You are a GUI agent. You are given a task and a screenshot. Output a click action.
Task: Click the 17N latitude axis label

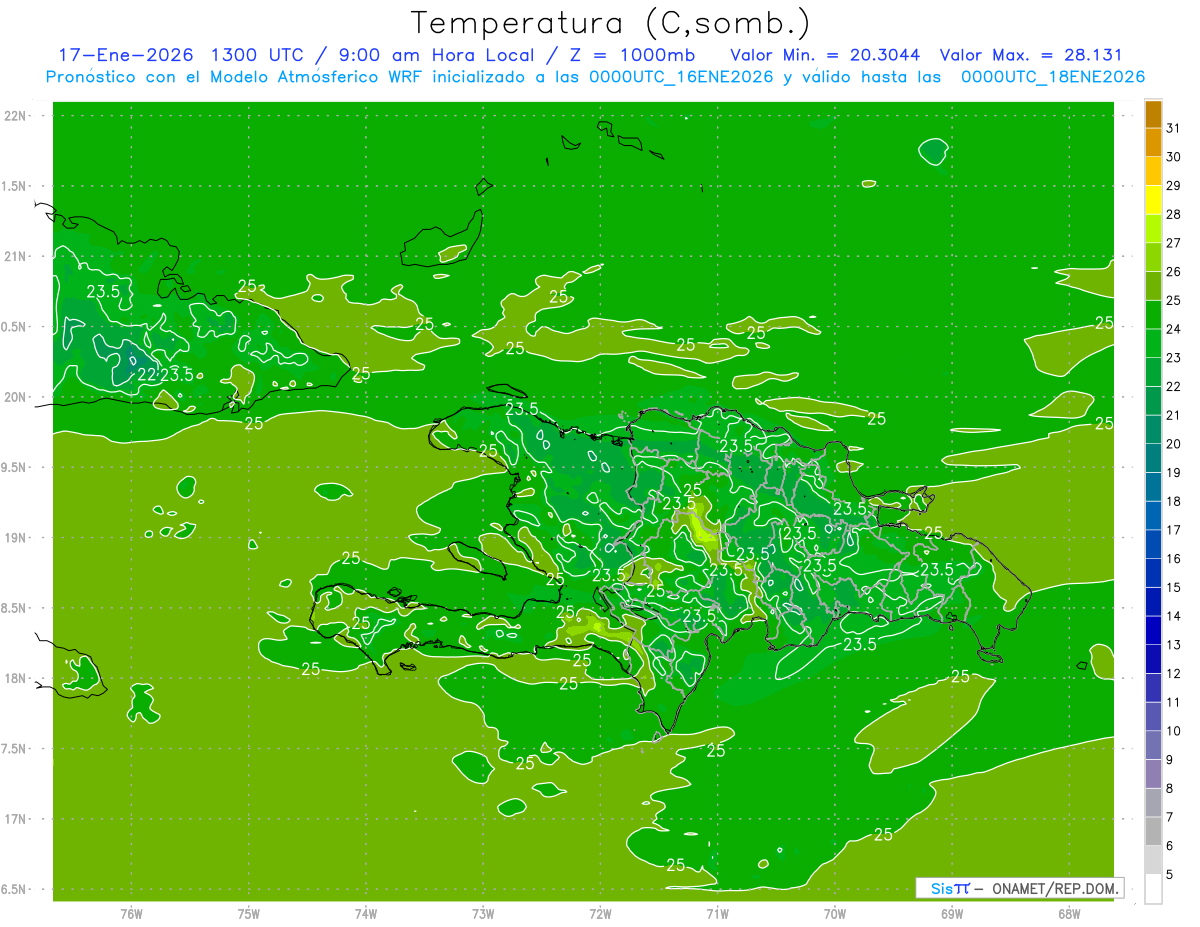[16, 819]
